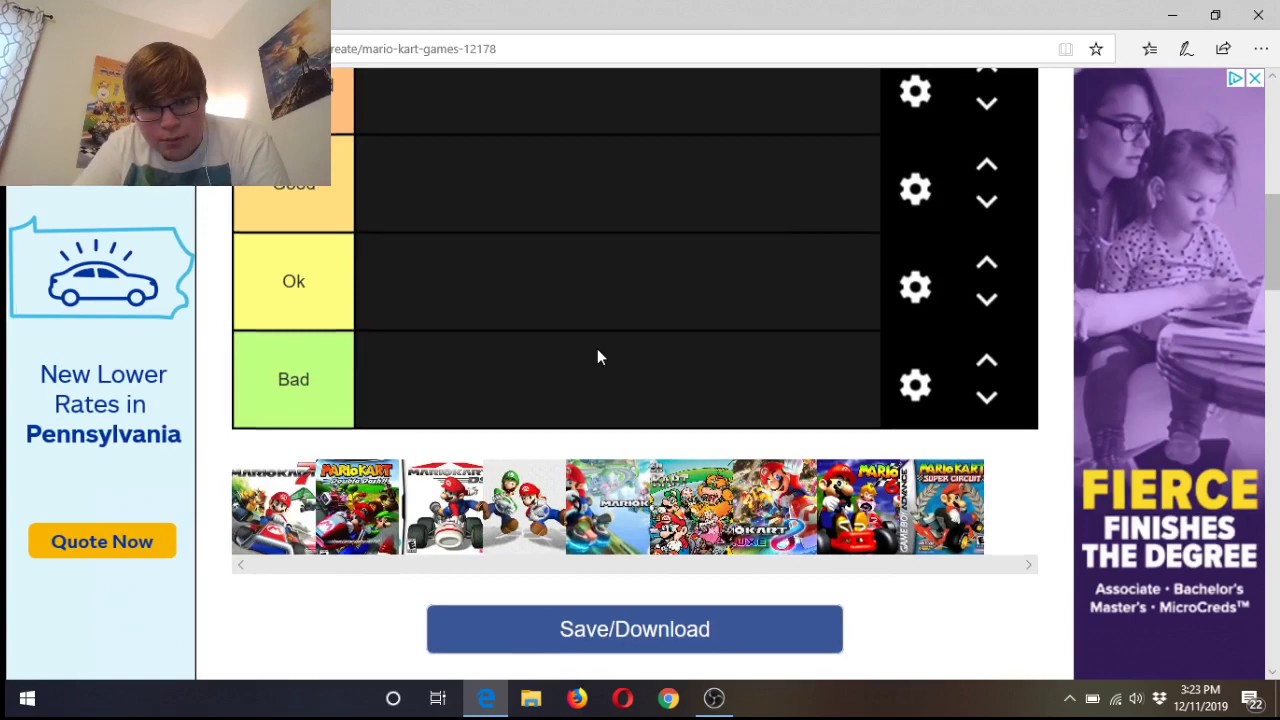Open Wi-Fi network tray icon
This screenshot has width=1280, height=720.
[1115, 699]
